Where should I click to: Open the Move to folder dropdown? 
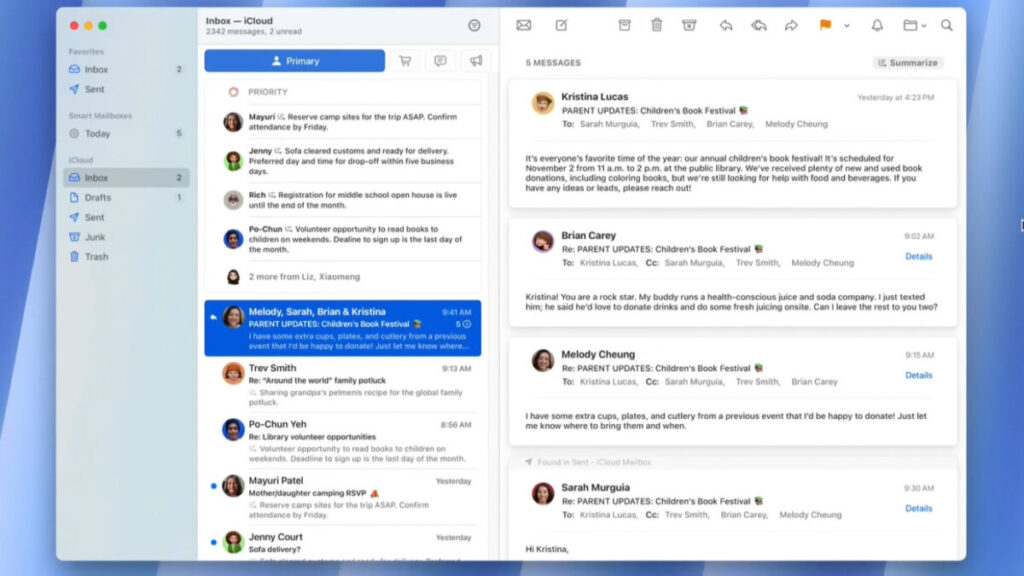[914, 25]
